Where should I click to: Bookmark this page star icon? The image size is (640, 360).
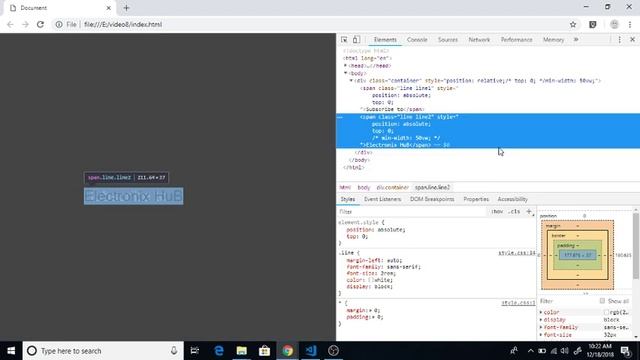point(573,24)
